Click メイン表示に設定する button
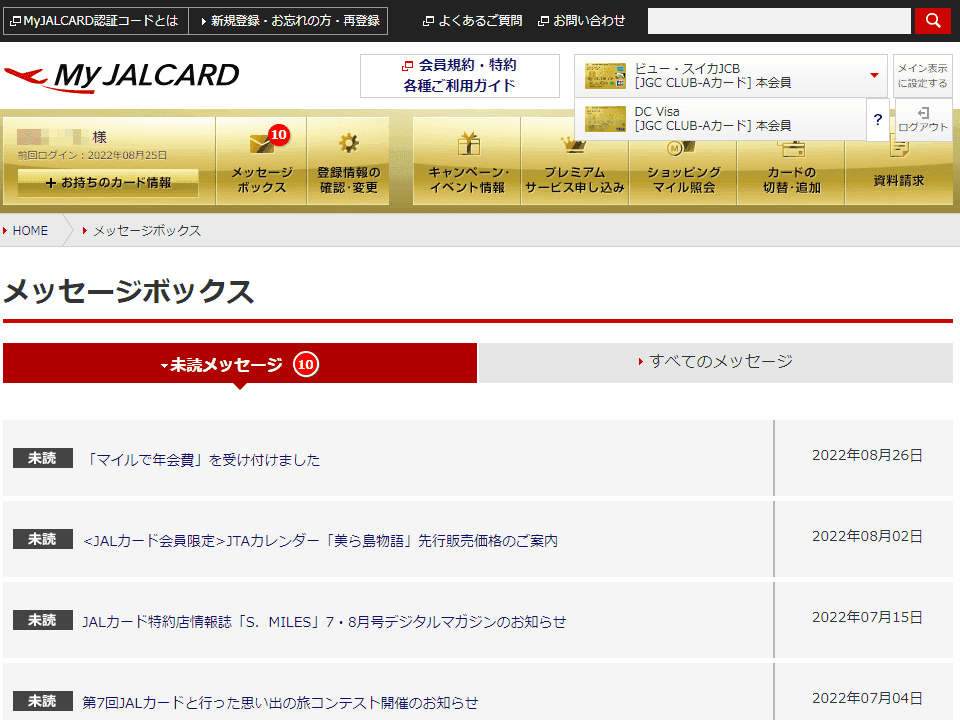Screen dimensions: 960x720 pos(922,76)
